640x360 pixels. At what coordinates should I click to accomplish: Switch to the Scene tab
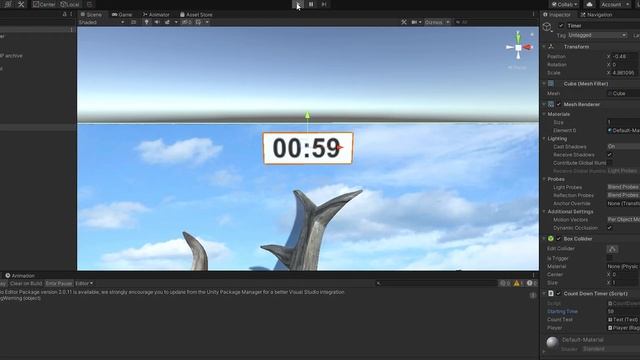(91, 14)
